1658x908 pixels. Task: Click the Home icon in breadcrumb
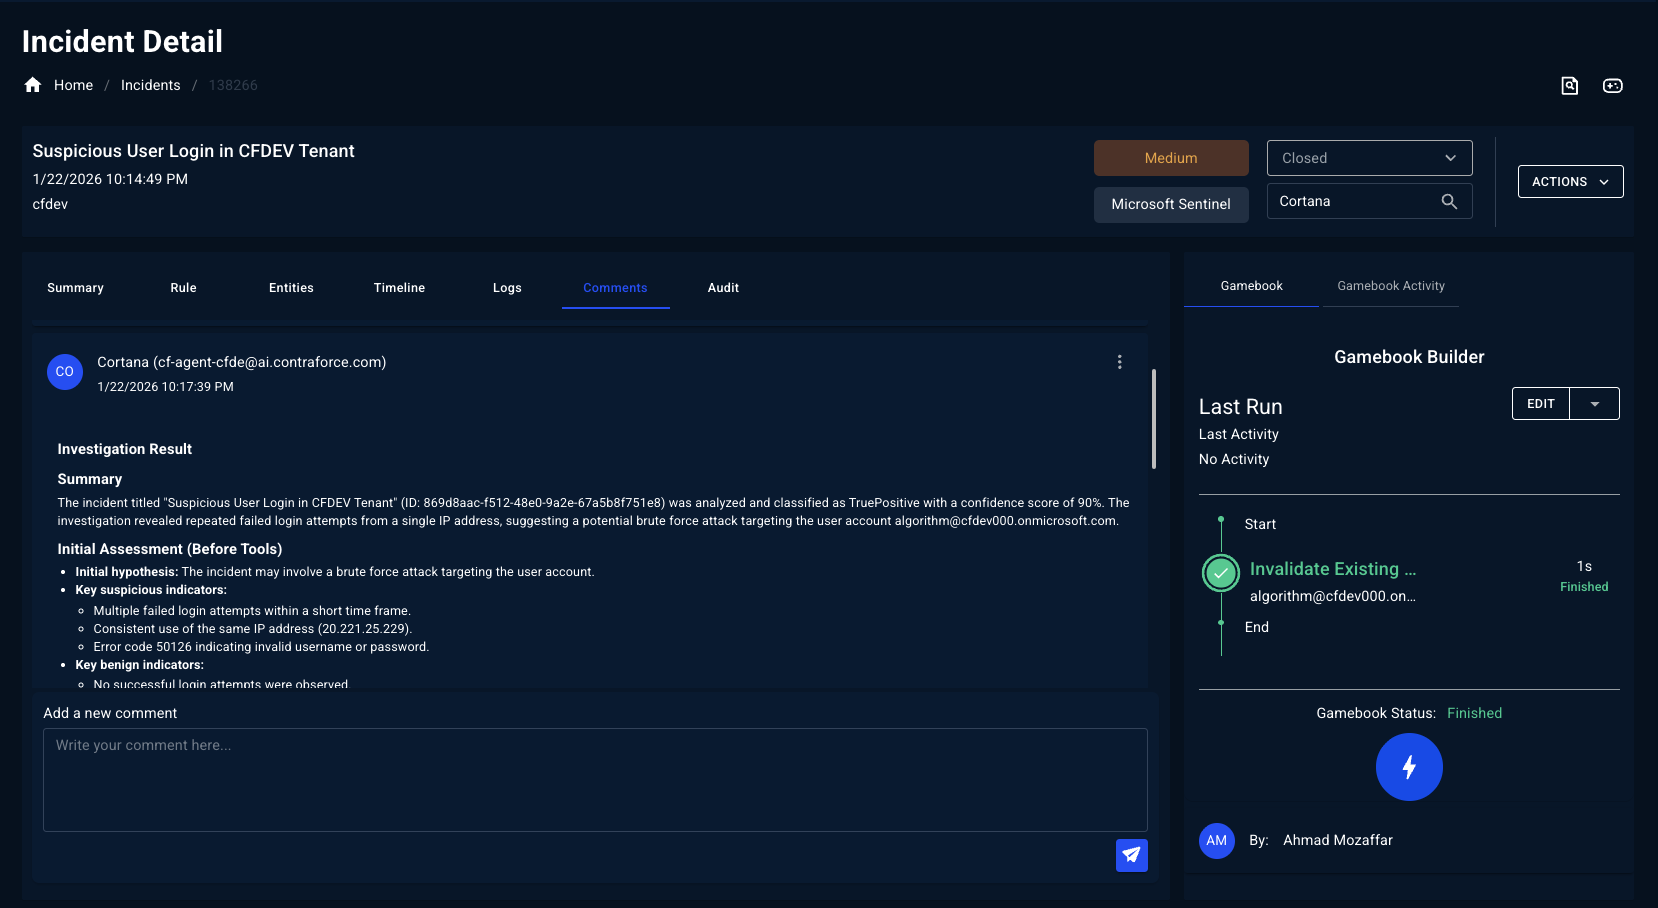point(32,85)
